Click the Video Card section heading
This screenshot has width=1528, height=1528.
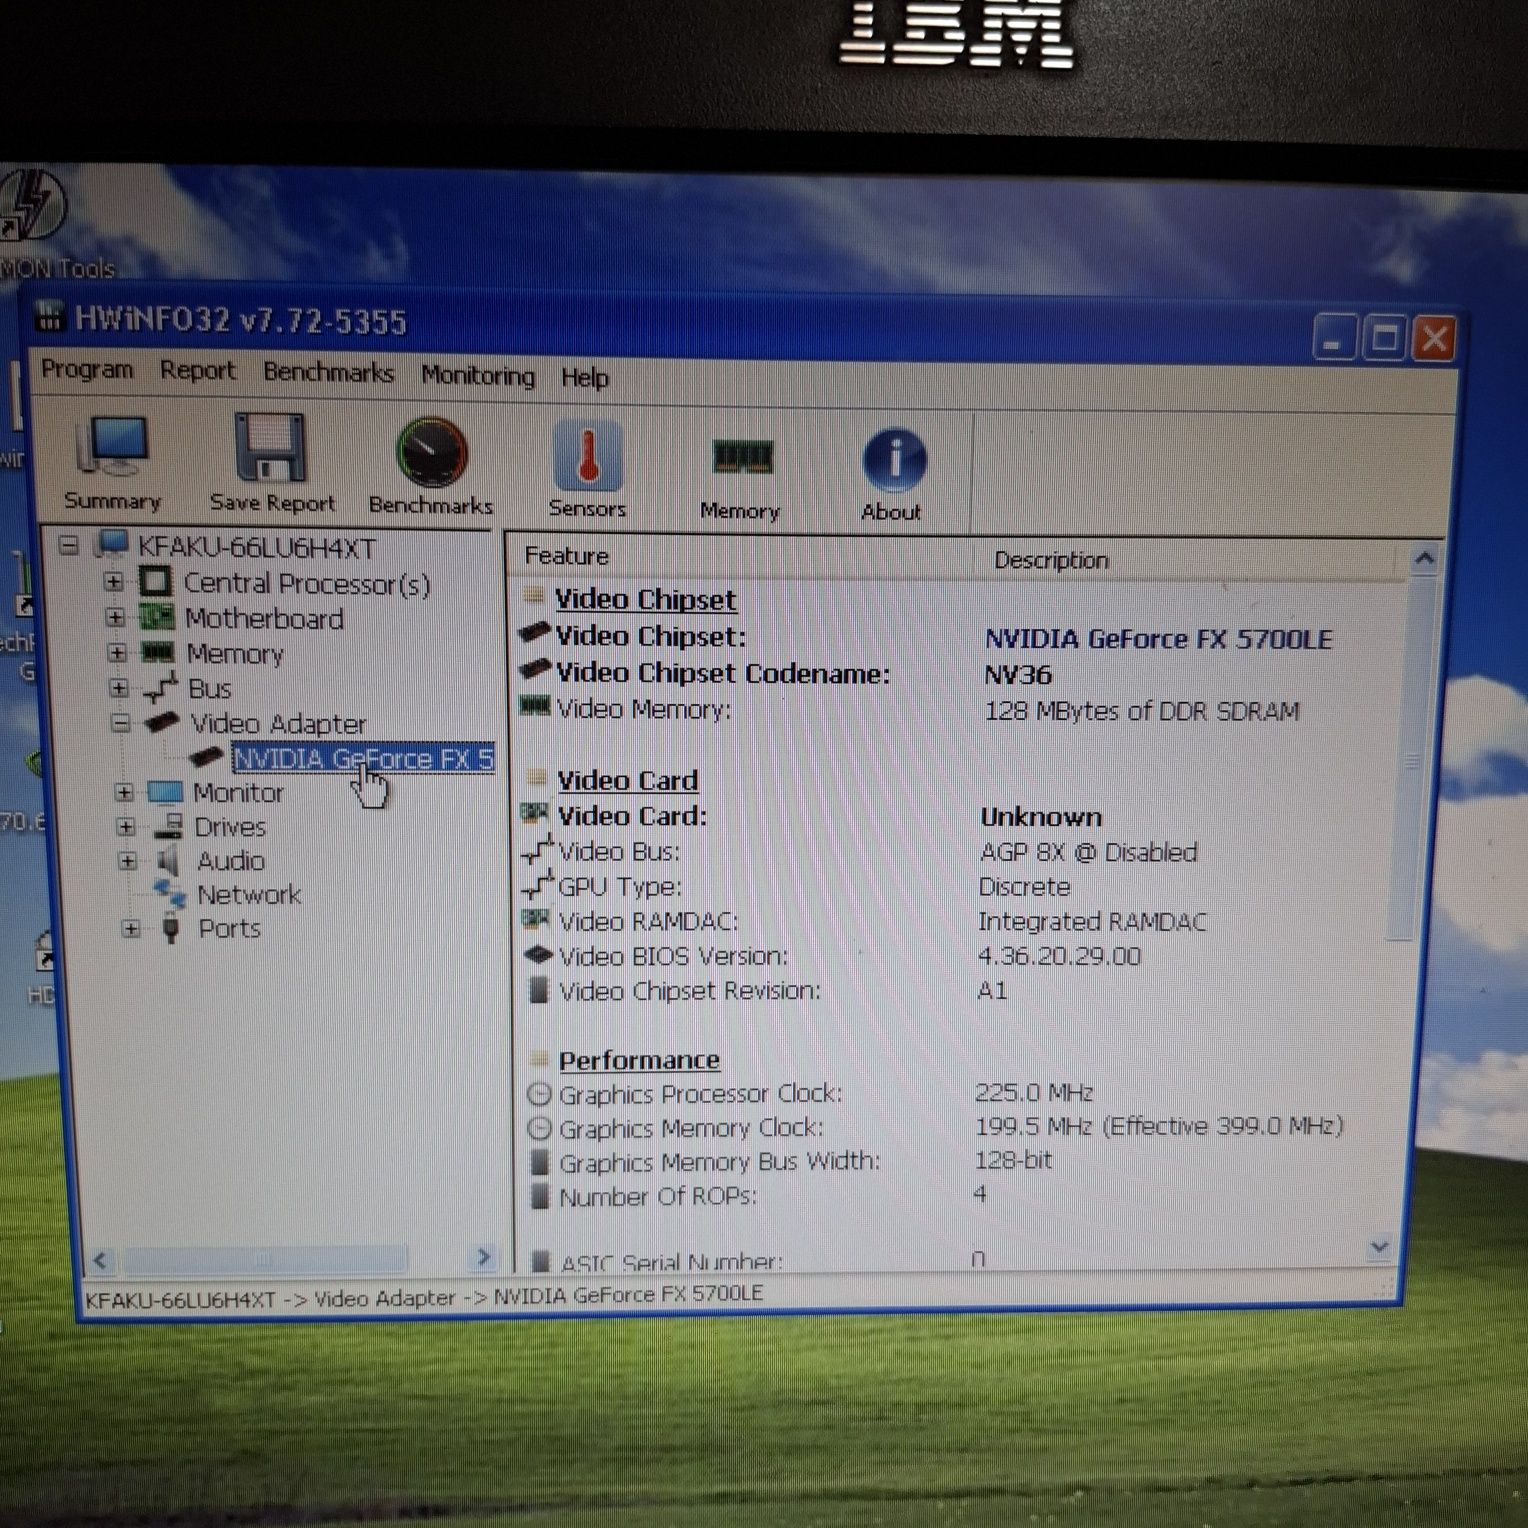coord(628,780)
